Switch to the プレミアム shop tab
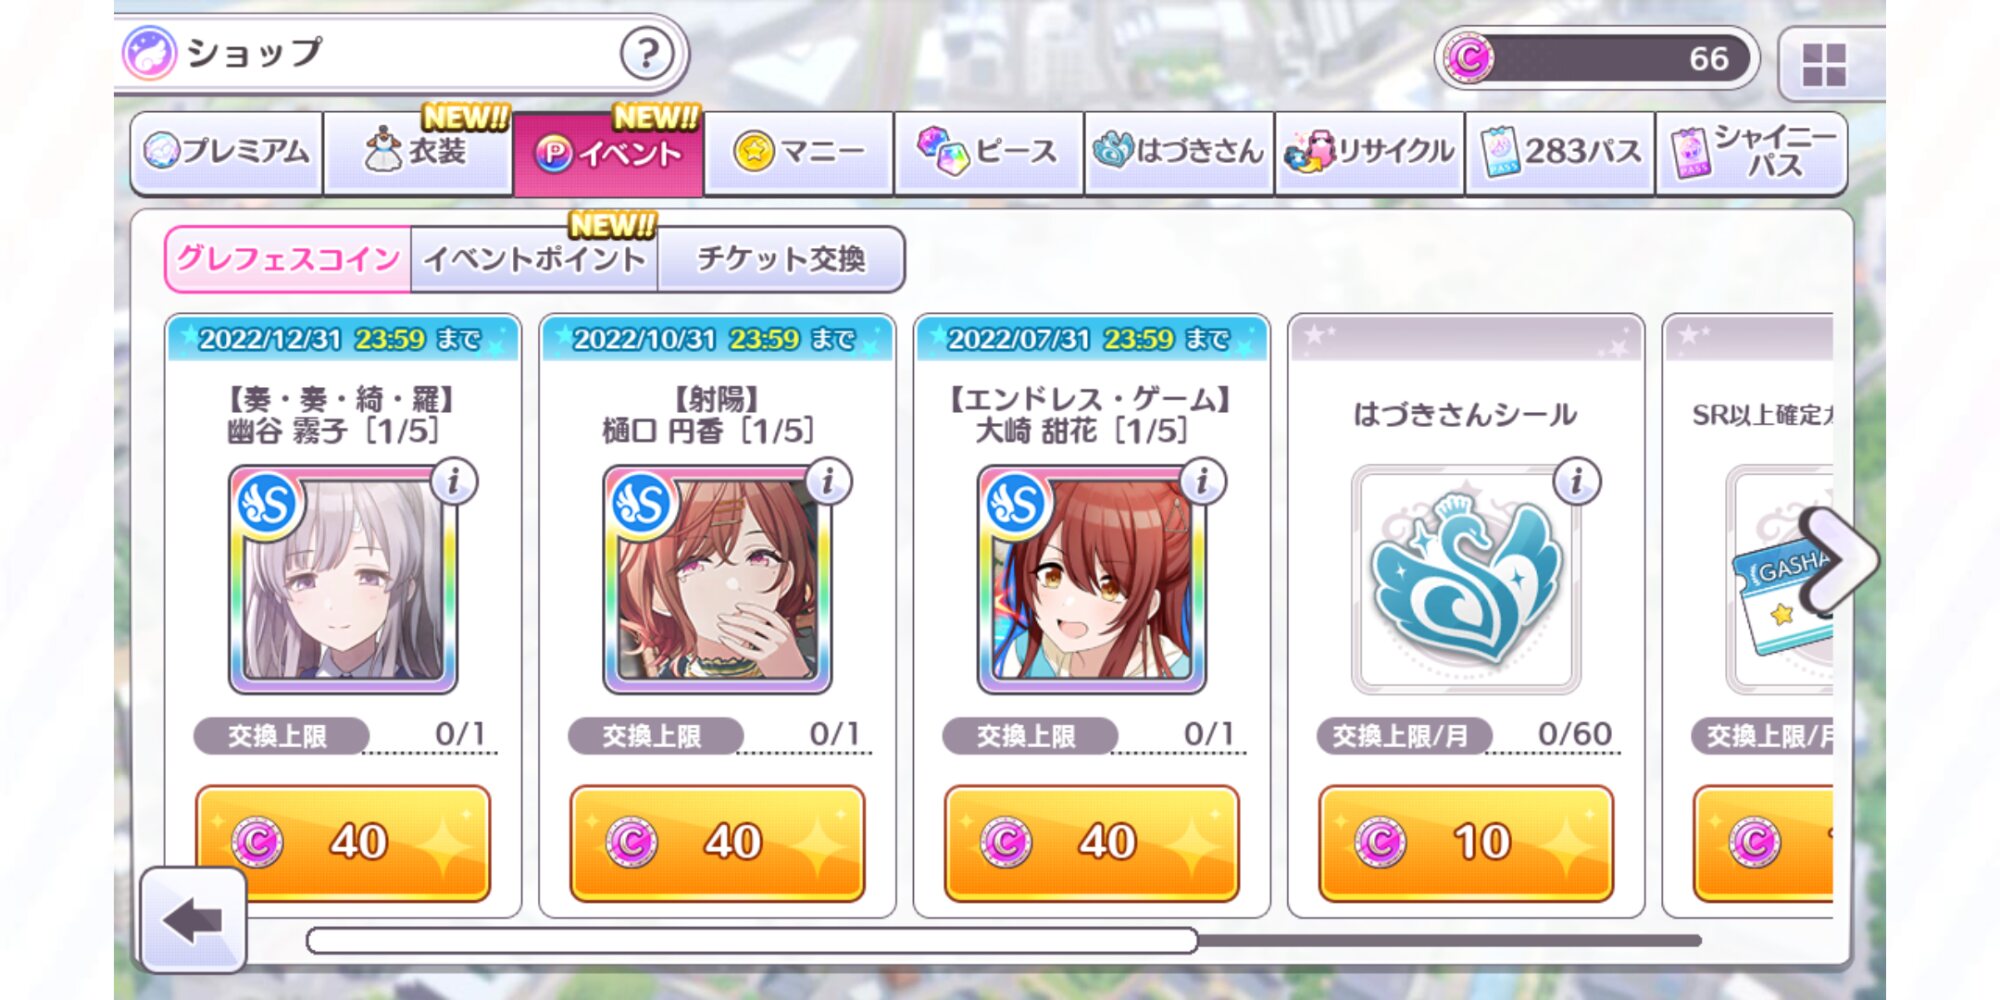The image size is (2000, 1000). (227, 152)
